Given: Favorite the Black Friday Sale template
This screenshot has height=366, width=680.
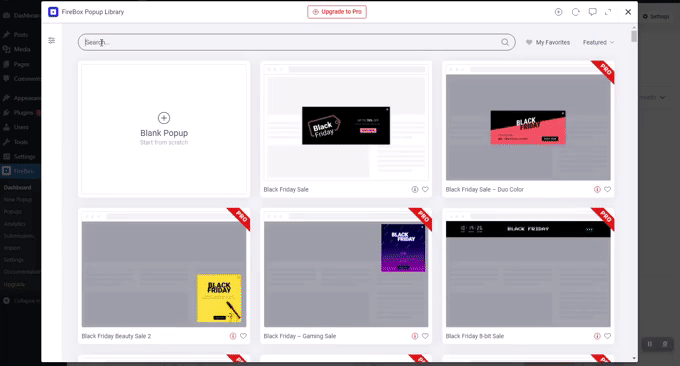Looking at the screenshot, I should tap(425, 190).
